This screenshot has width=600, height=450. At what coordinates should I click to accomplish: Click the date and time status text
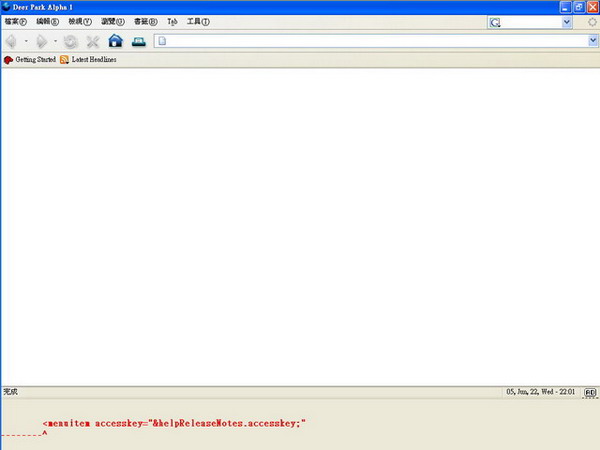coord(540,391)
